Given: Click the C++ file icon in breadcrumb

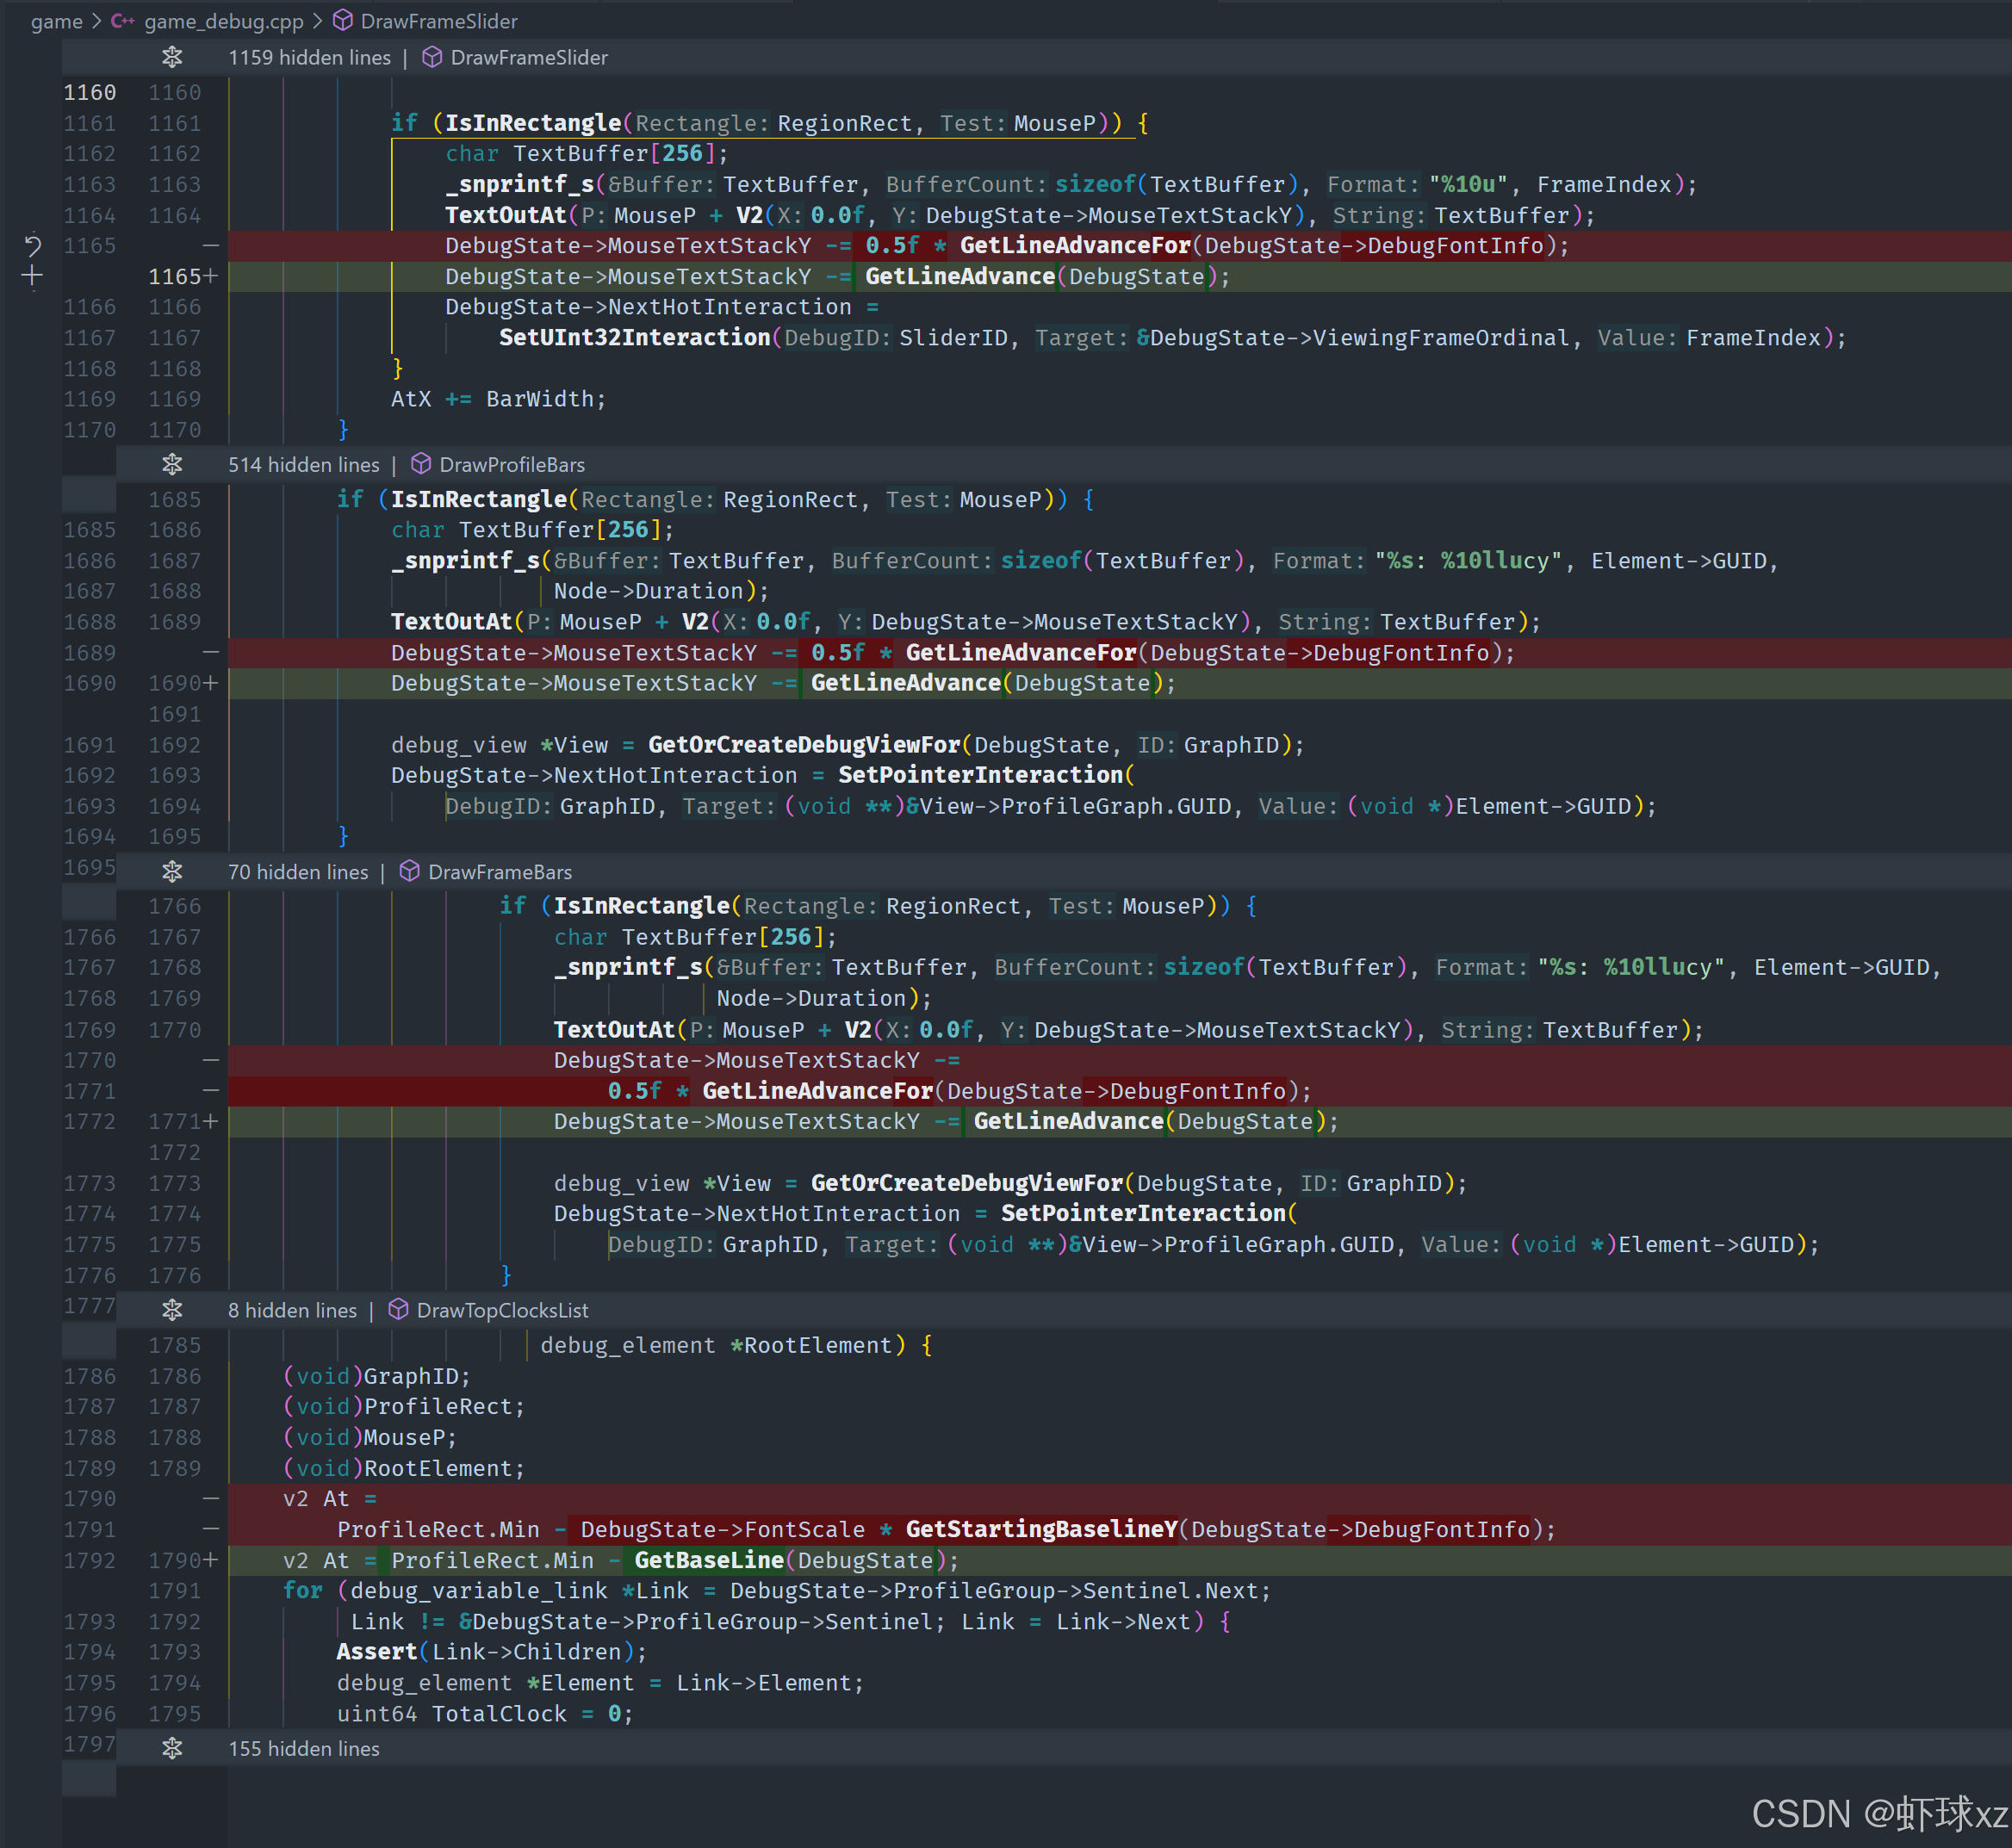Looking at the screenshot, I should (123, 21).
